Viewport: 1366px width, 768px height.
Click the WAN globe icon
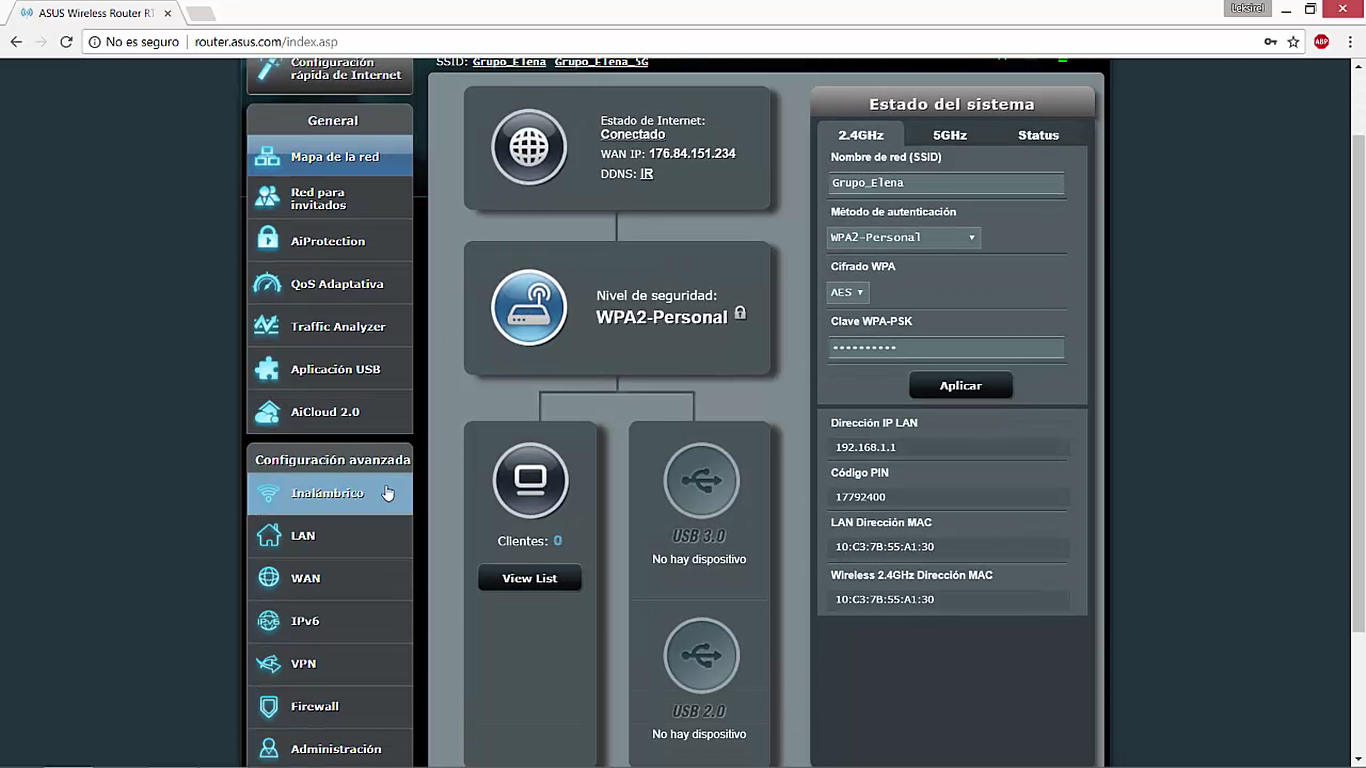tap(268, 578)
